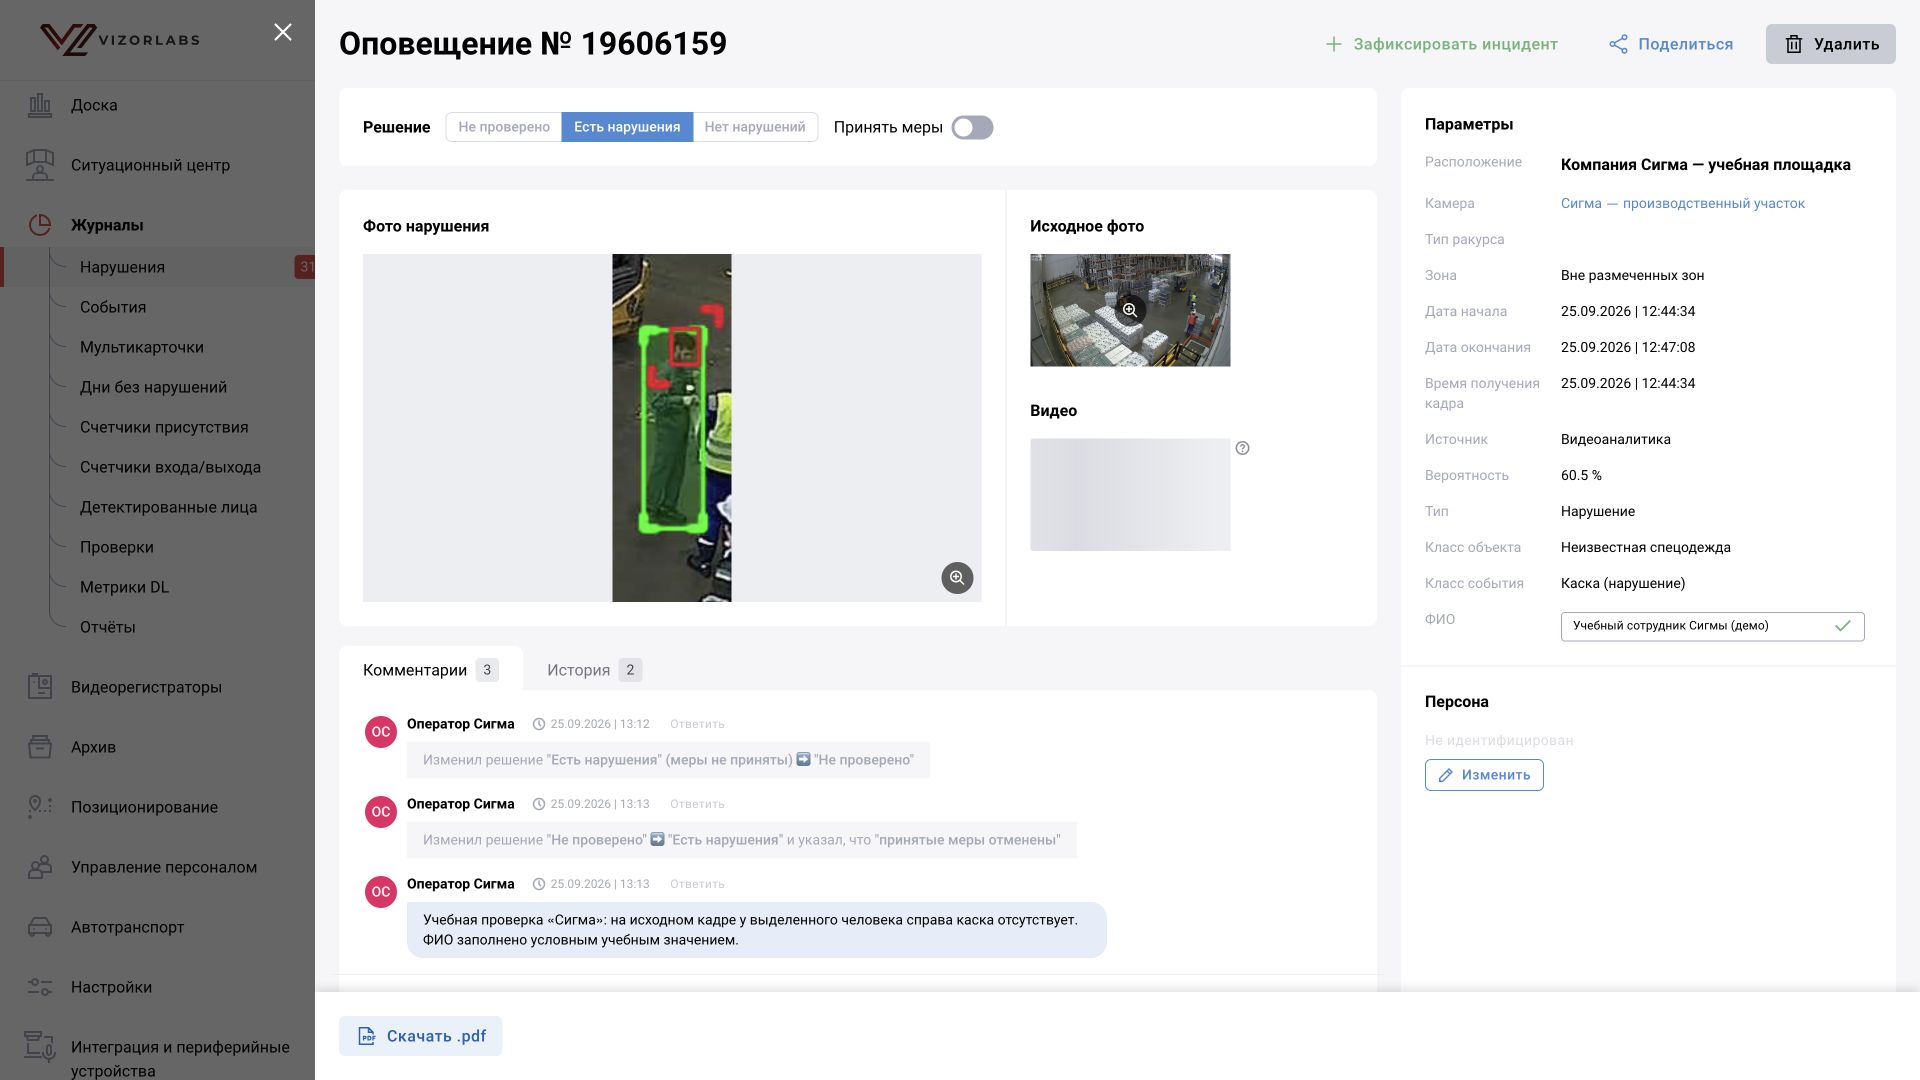
Task: Click Изменить in the Персона section
Action: [x=1484, y=775]
